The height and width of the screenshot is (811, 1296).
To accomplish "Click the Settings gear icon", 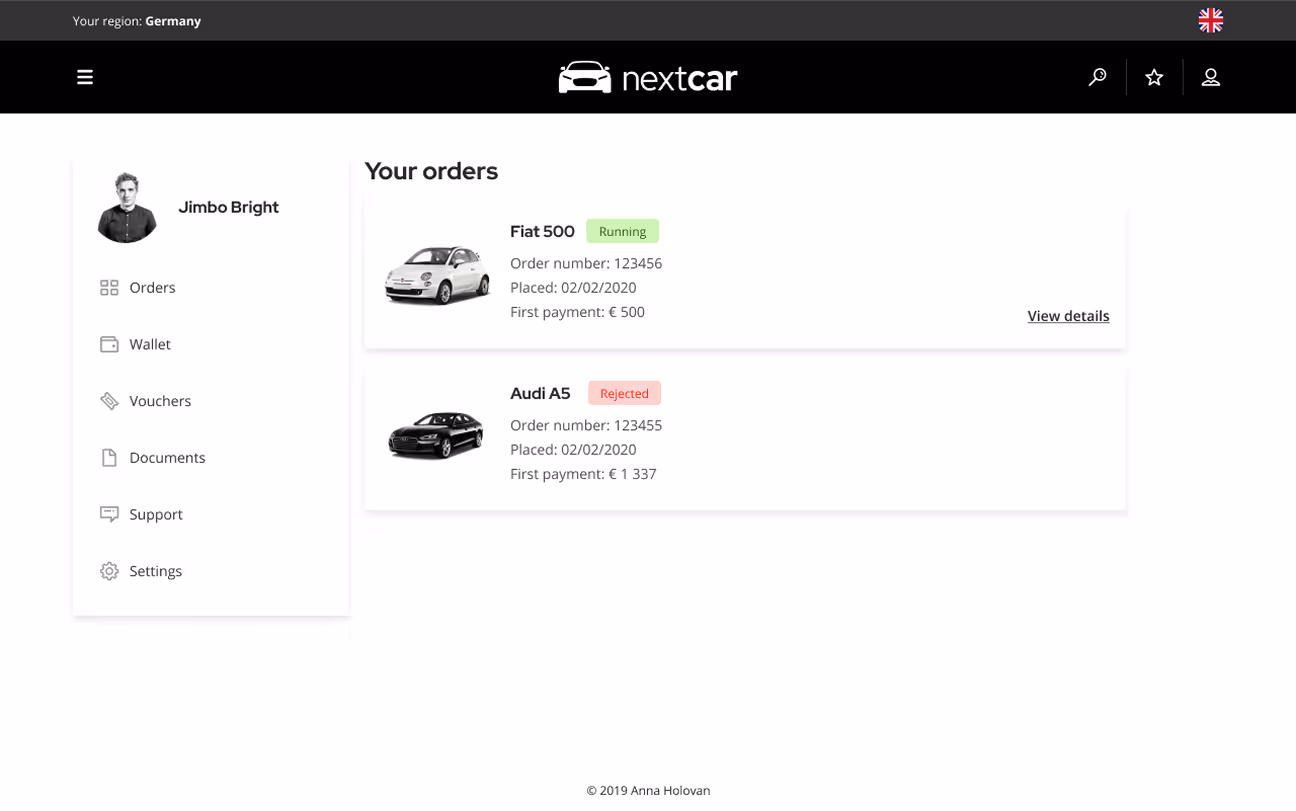I will 109,571.
